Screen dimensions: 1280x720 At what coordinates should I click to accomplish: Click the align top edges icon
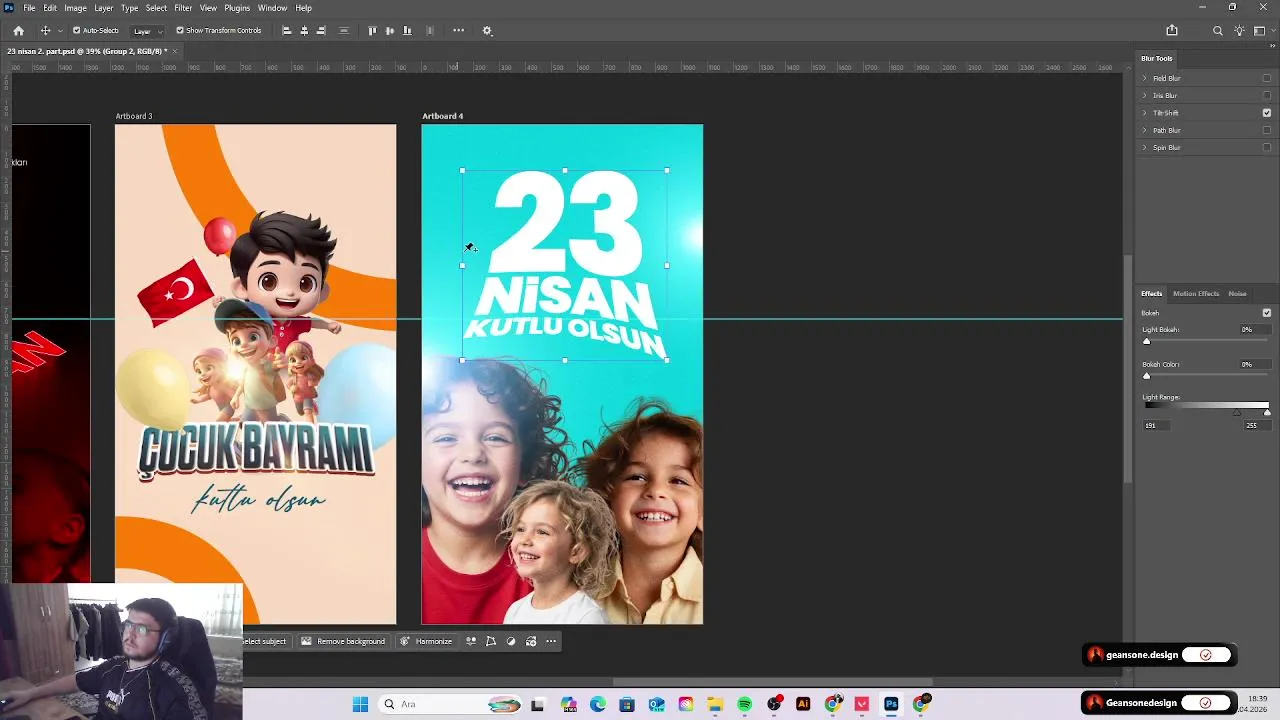(x=373, y=31)
